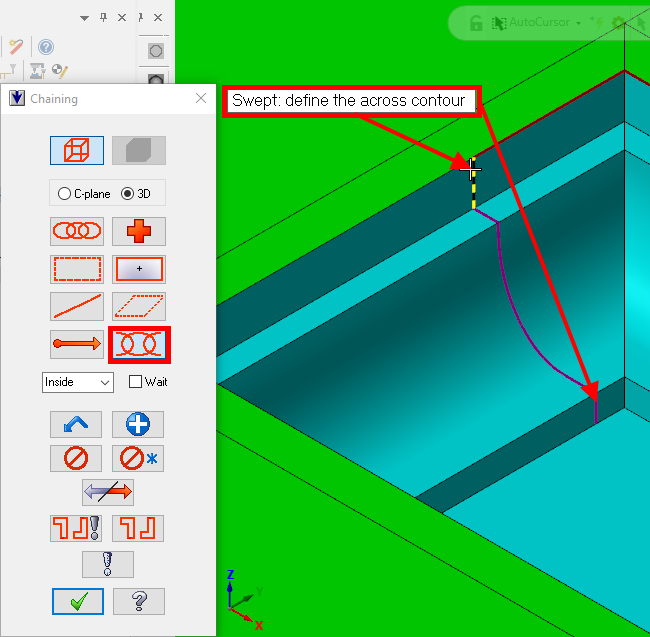The image size is (650, 637).
Task: Open chain feature options with exclamation
Action: (76, 528)
